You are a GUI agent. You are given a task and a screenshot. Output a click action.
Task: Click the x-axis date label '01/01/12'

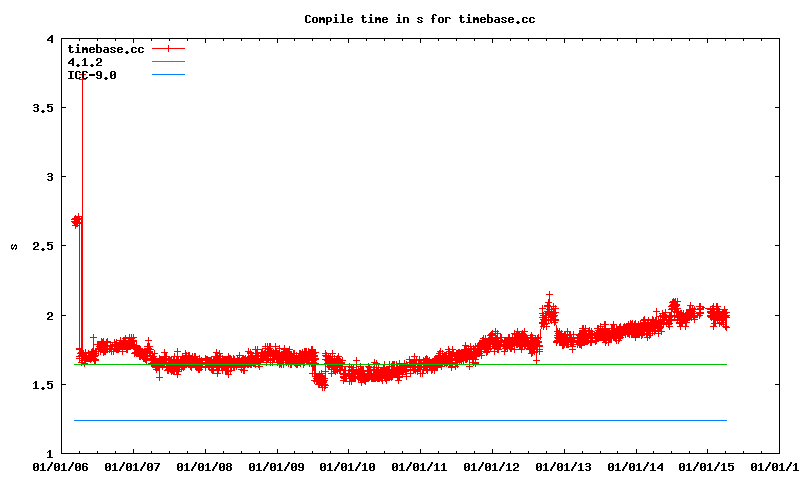pyautogui.click(x=492, y=466)
